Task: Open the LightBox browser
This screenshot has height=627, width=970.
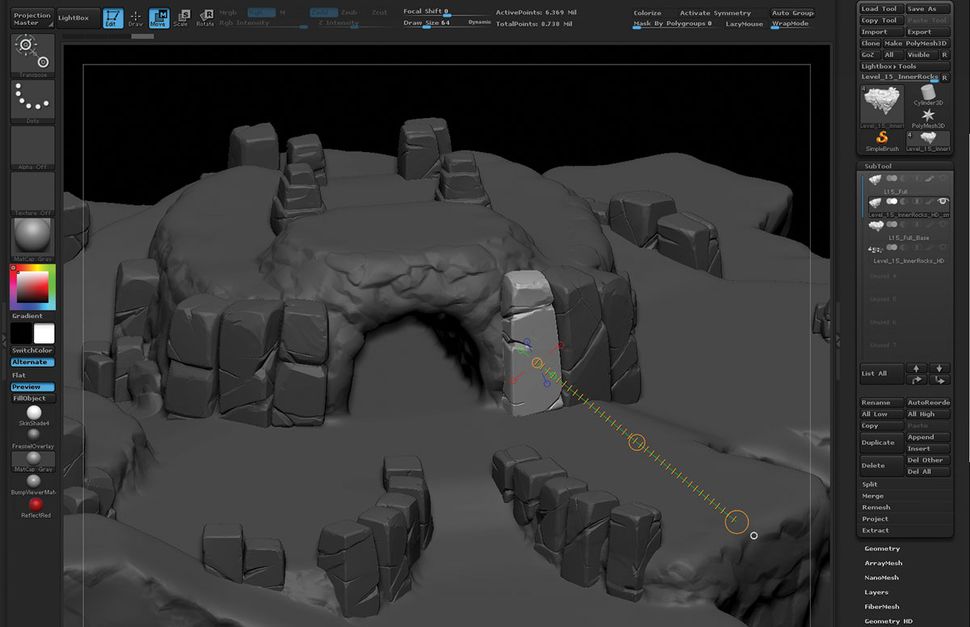Action: point(74,17)
